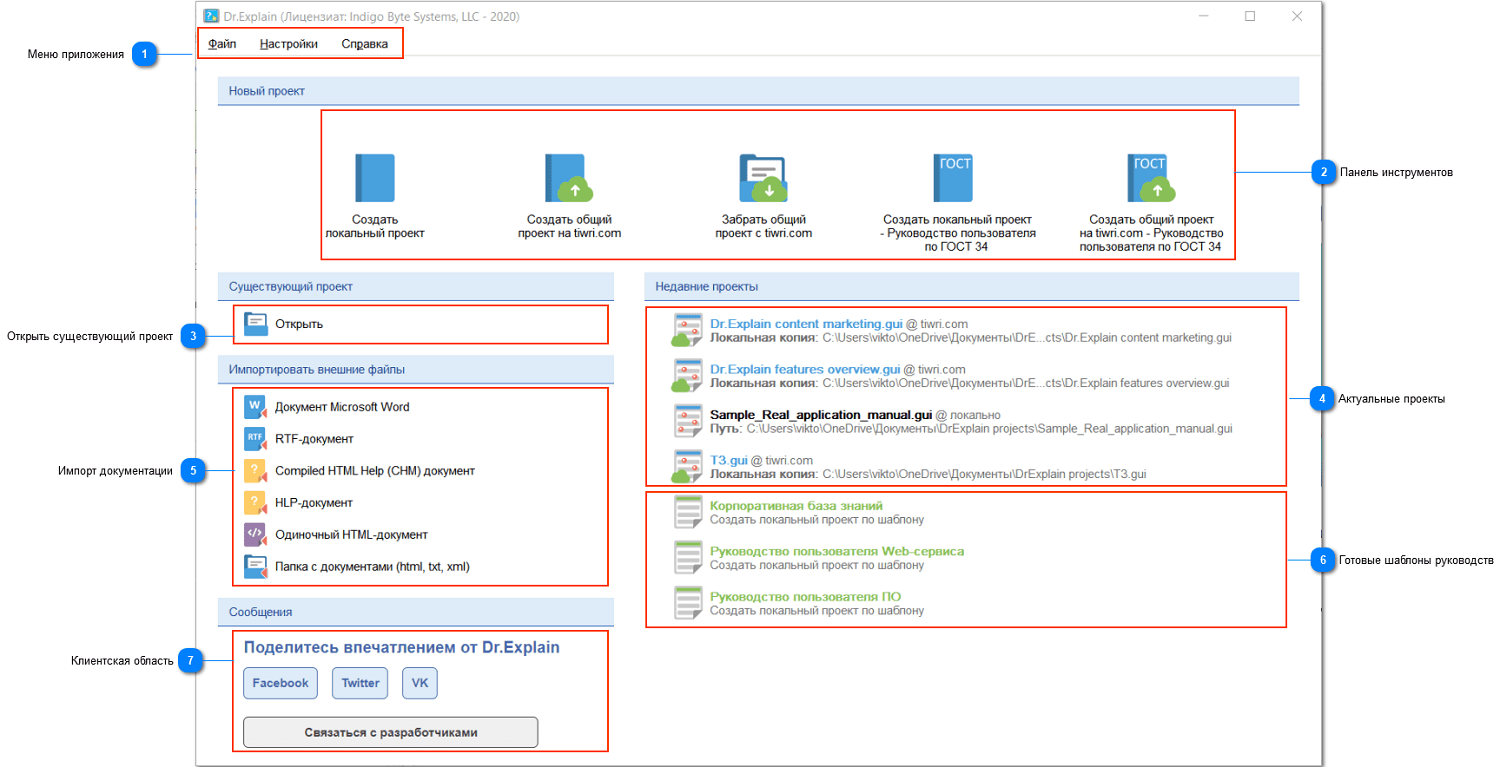Click the T3.gui project icon
This screenshot has height=767, width=1500.
(686, 467)
